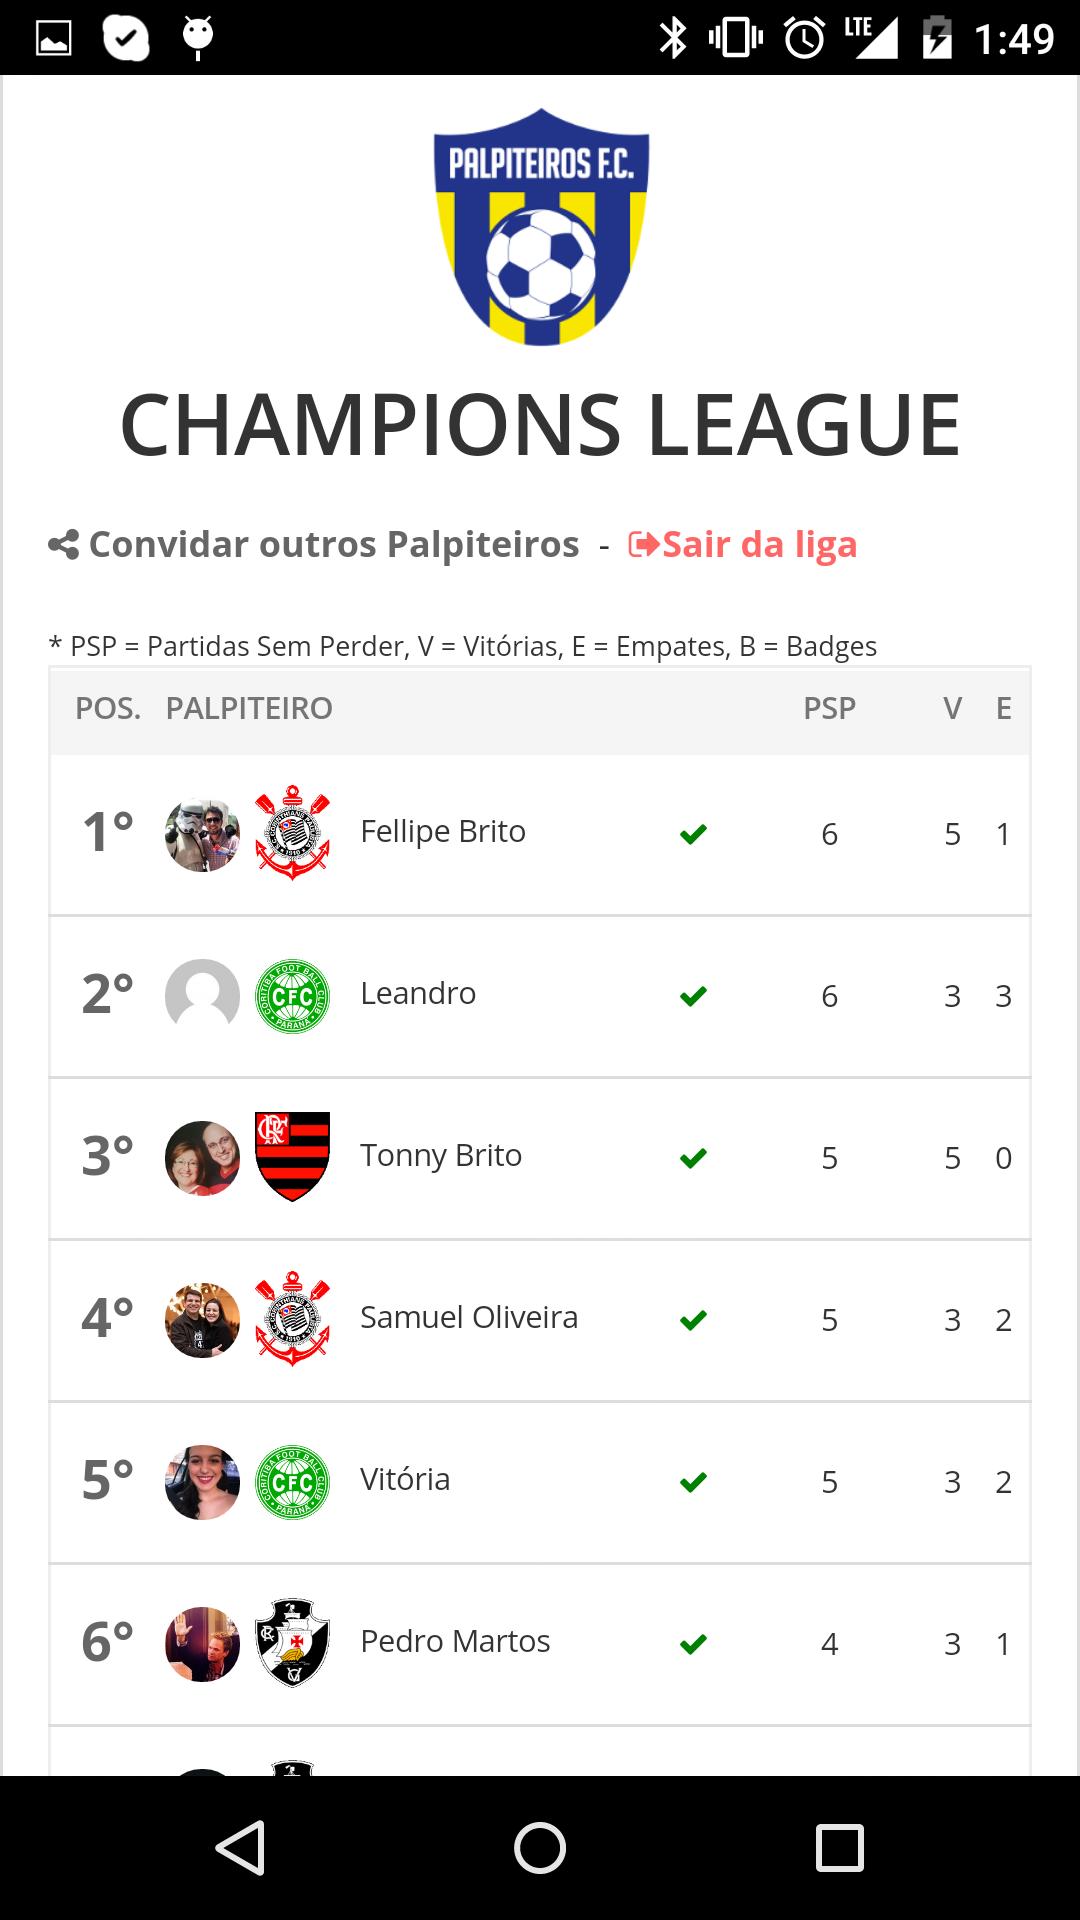
Task: Select the Samuel Oliveira name in ranking
Action: [469, 1318]
